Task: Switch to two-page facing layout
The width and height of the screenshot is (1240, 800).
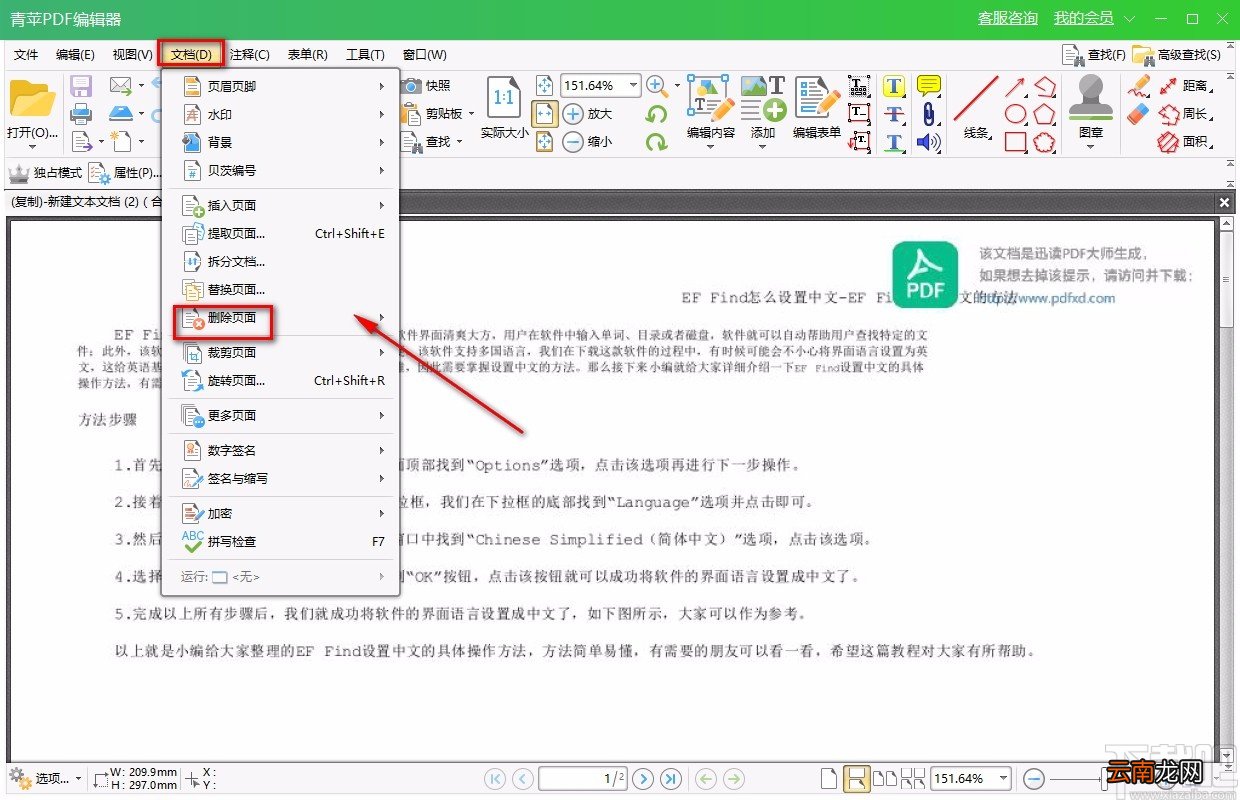Action: click(x=885, y=778)
